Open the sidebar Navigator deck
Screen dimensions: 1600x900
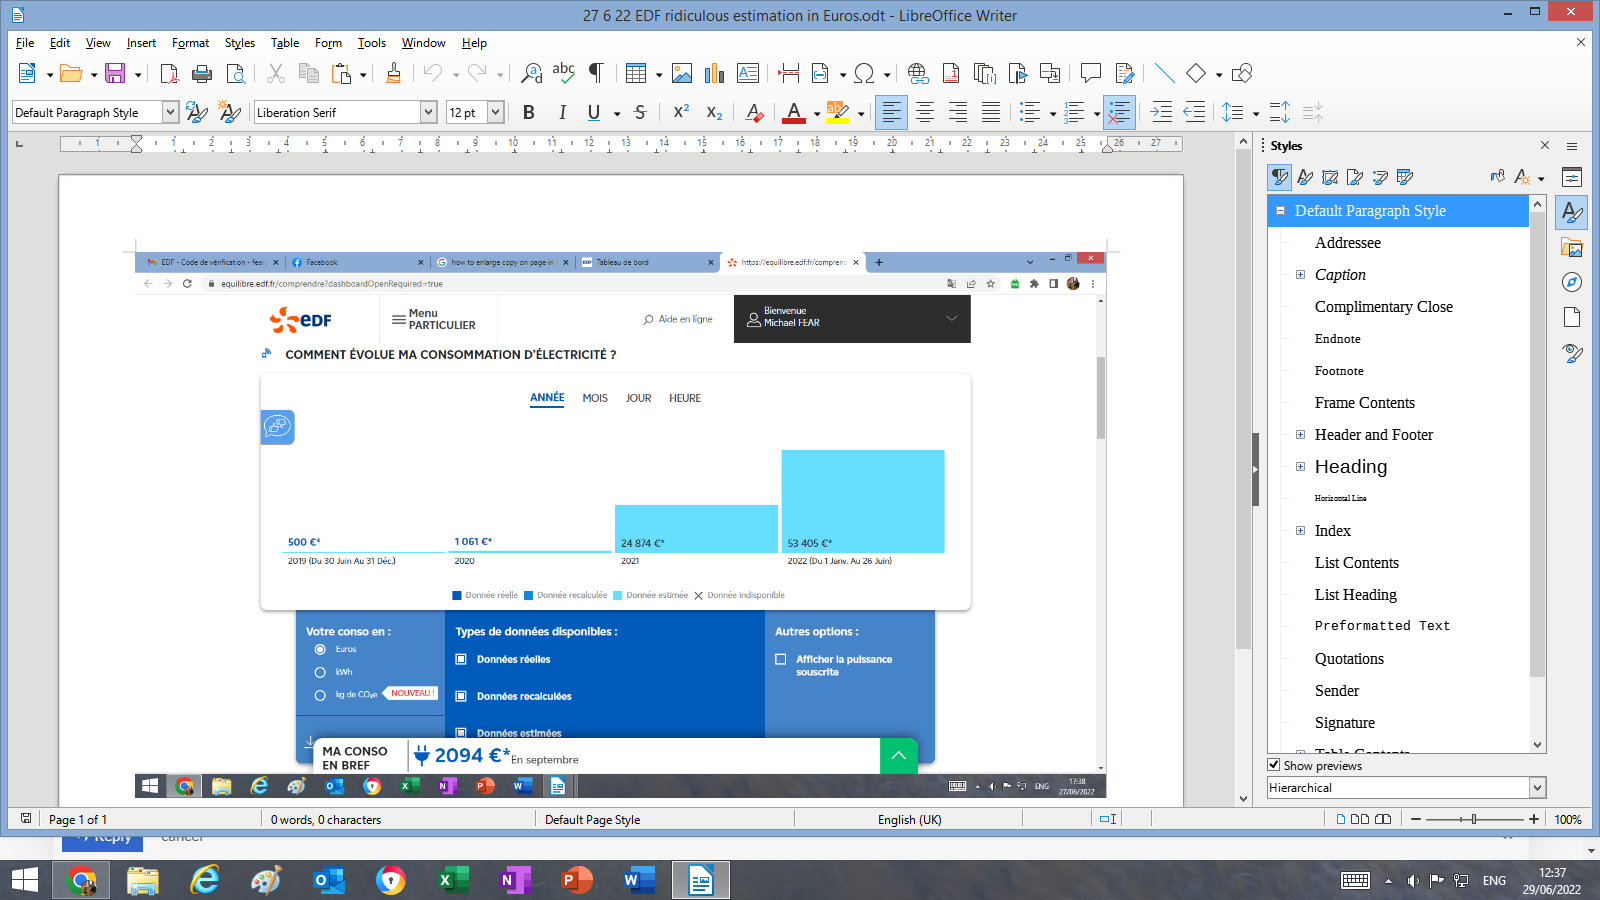(1572, 282)
